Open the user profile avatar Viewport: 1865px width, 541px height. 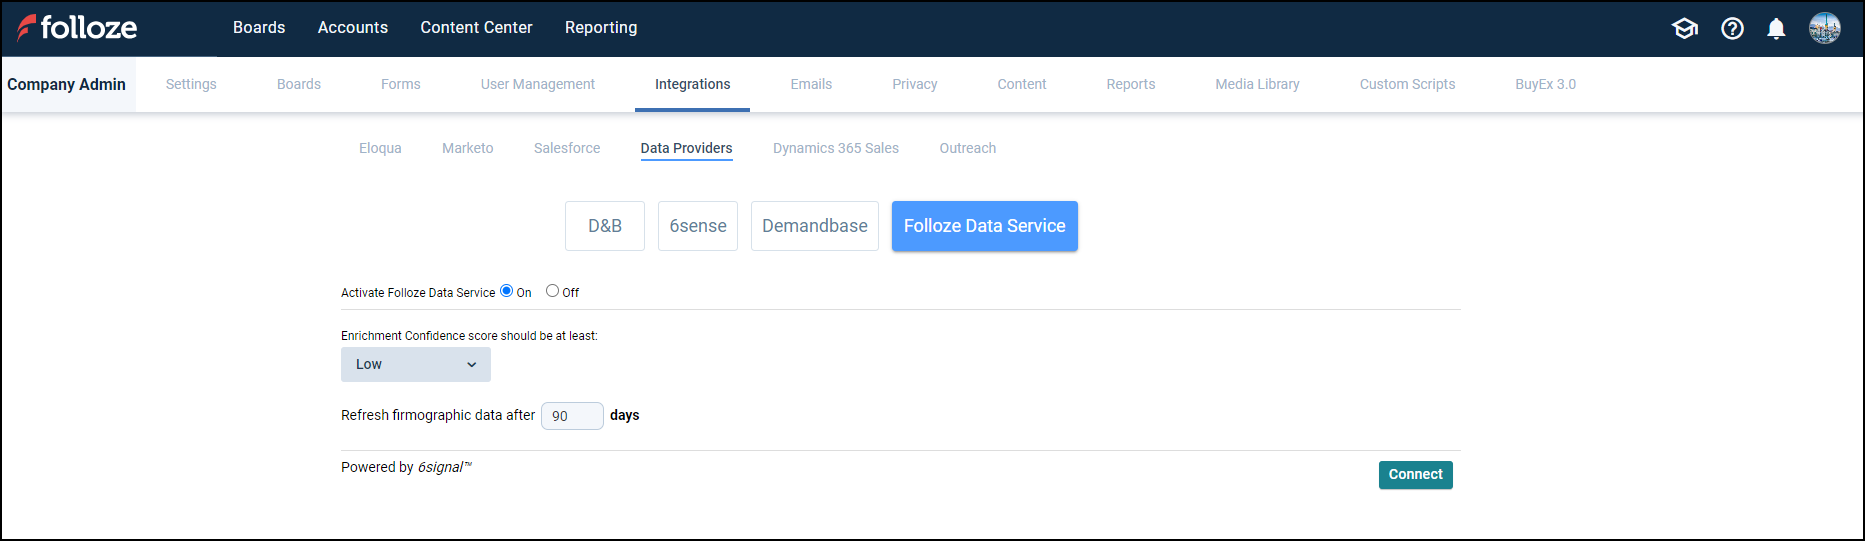coord(1824,28)
